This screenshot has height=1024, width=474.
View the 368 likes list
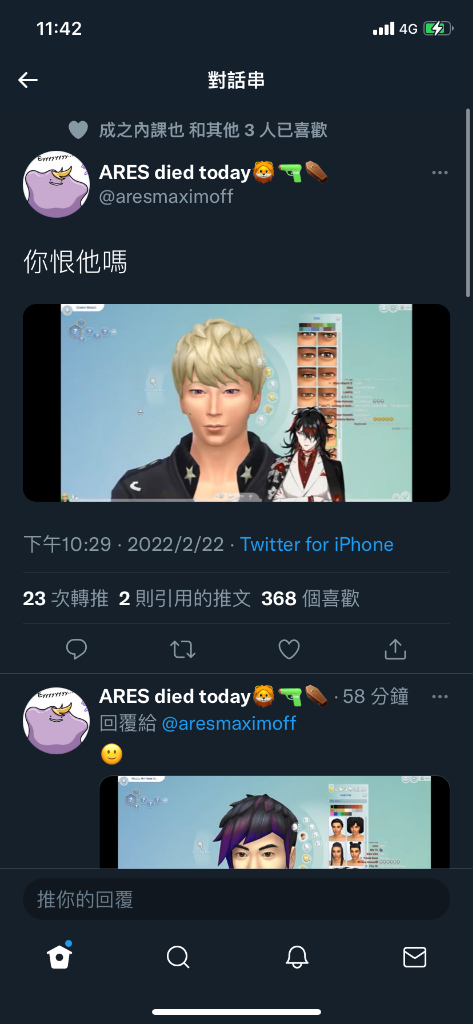[310, 598]
